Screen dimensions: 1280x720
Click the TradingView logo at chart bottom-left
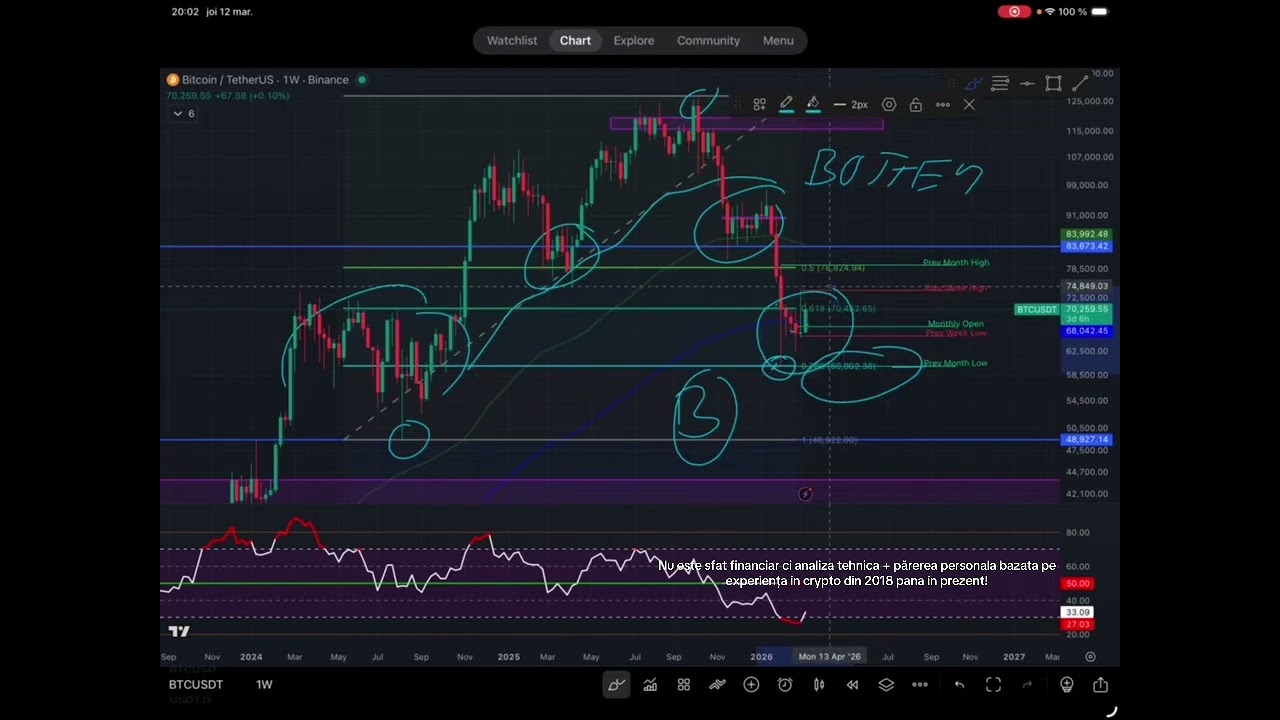coord(179,631)
